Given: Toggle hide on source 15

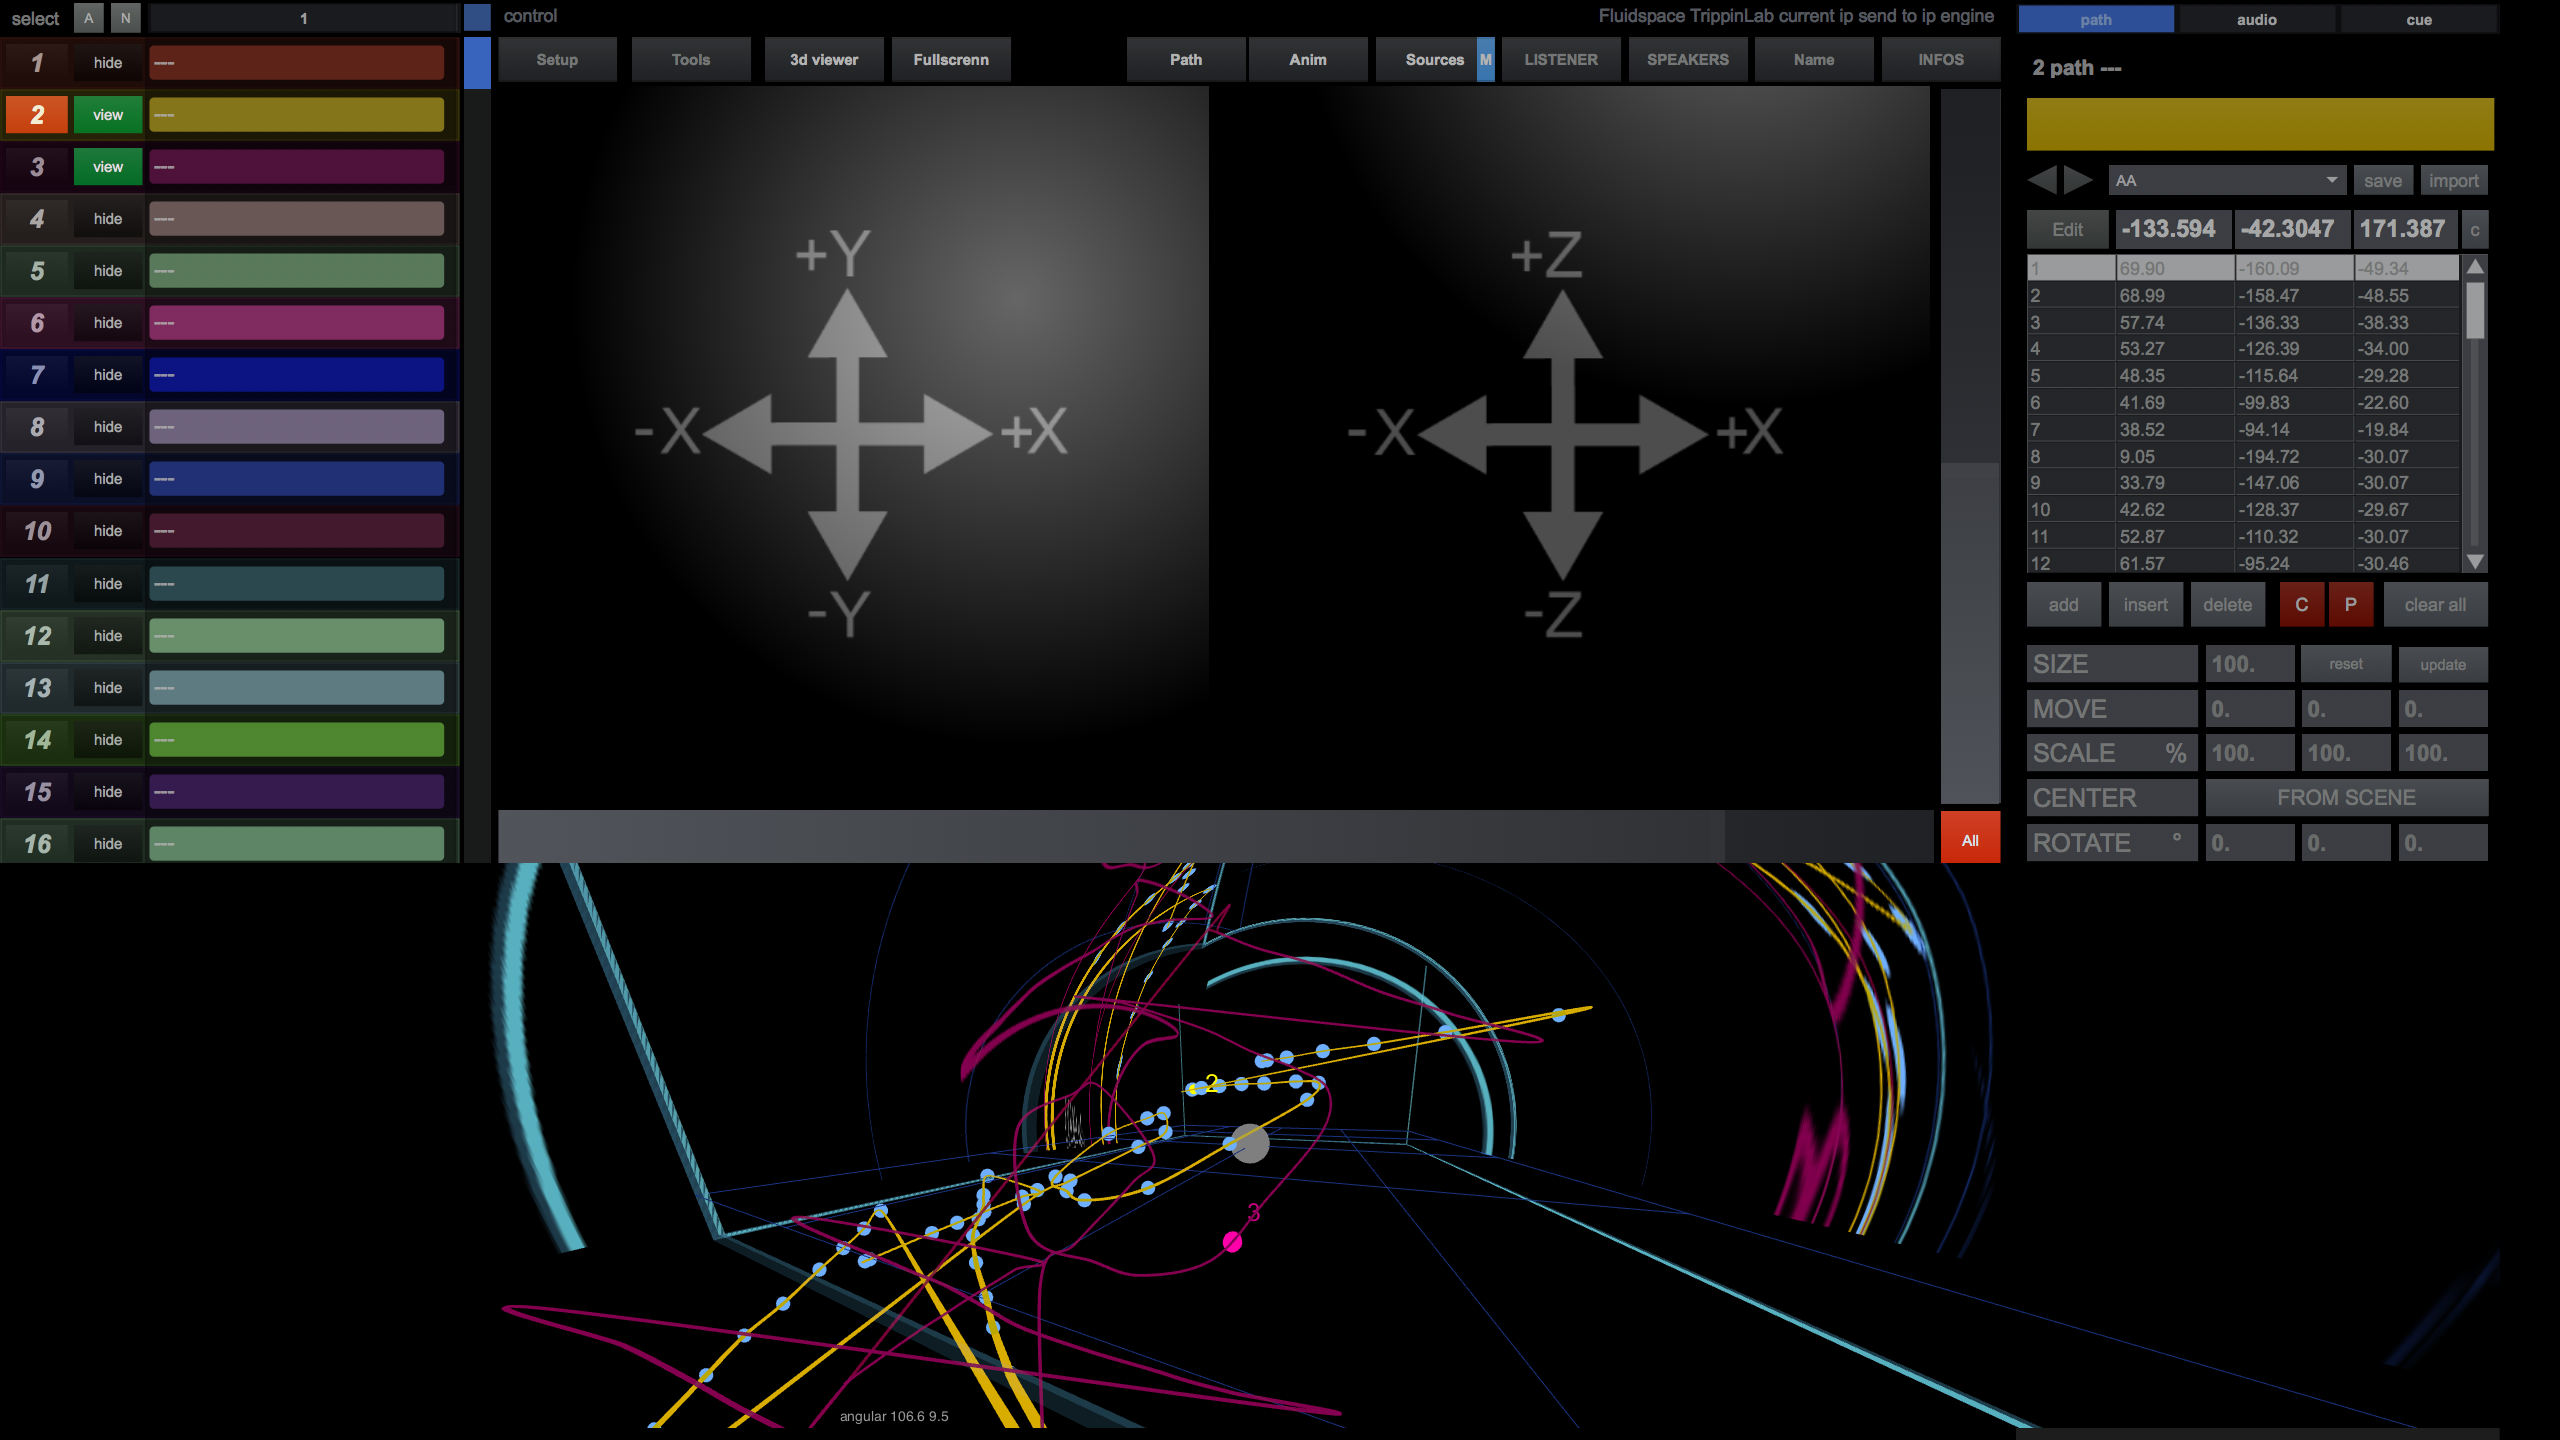Looking at the screenshot, I should (108, 792).
